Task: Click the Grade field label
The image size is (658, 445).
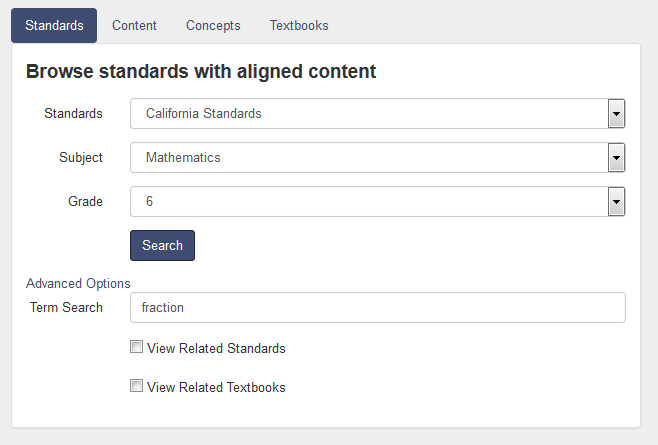Action: pyautogui.click(x=85, y=202)
